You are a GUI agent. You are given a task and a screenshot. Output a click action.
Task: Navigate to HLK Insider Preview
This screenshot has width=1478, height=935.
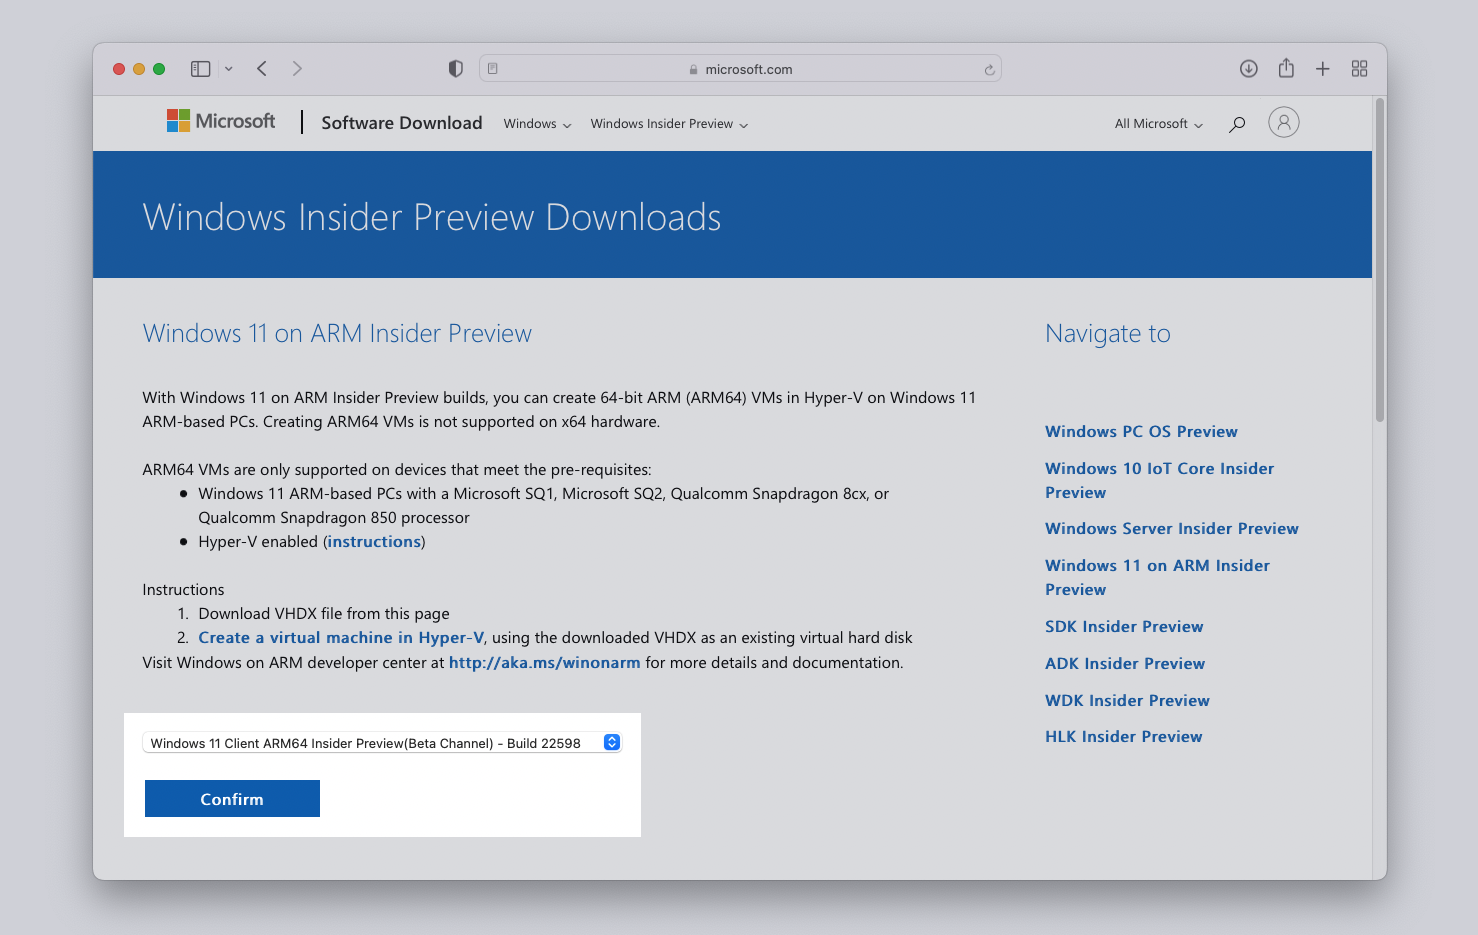(1124, 737)
